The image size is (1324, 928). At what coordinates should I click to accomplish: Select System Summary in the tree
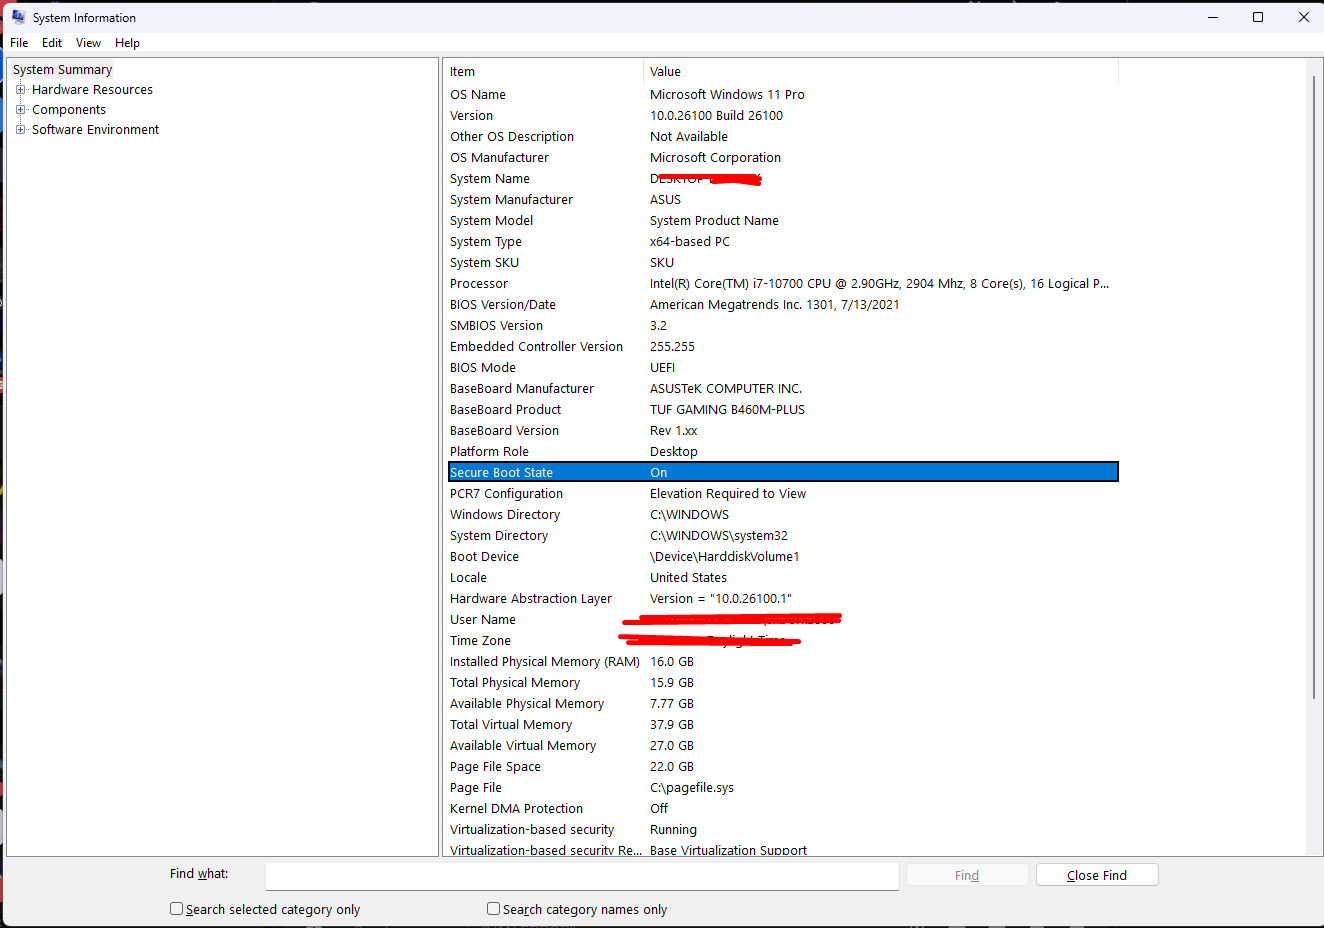62,69
